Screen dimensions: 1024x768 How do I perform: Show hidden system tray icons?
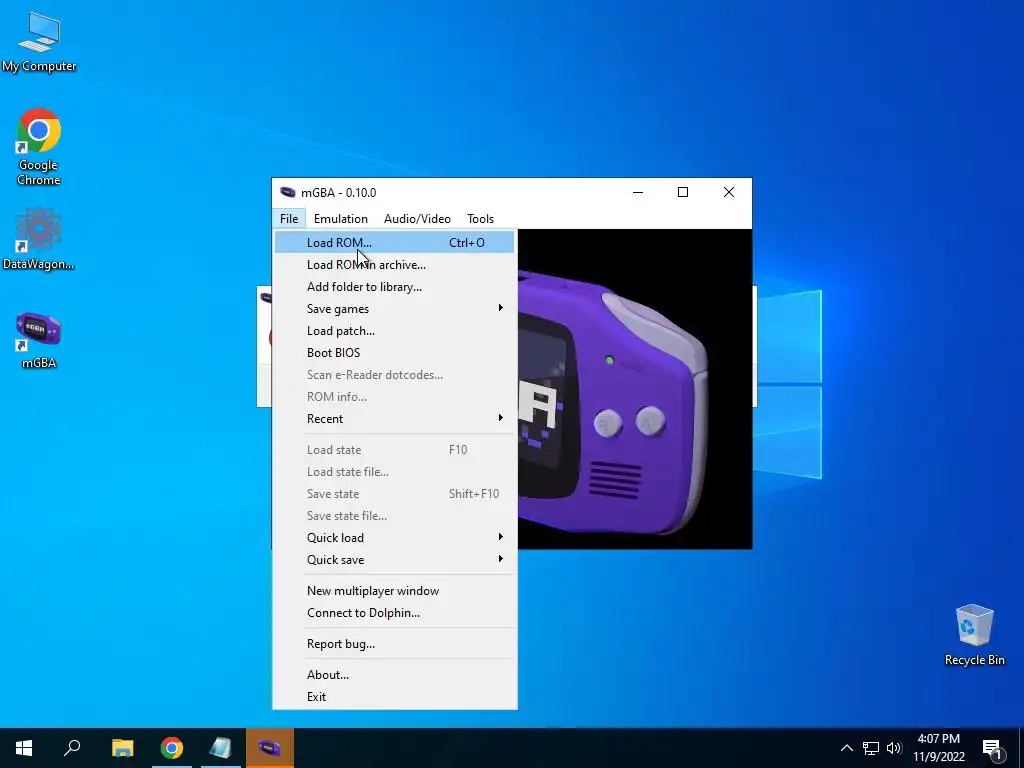[x=846, y=748]
